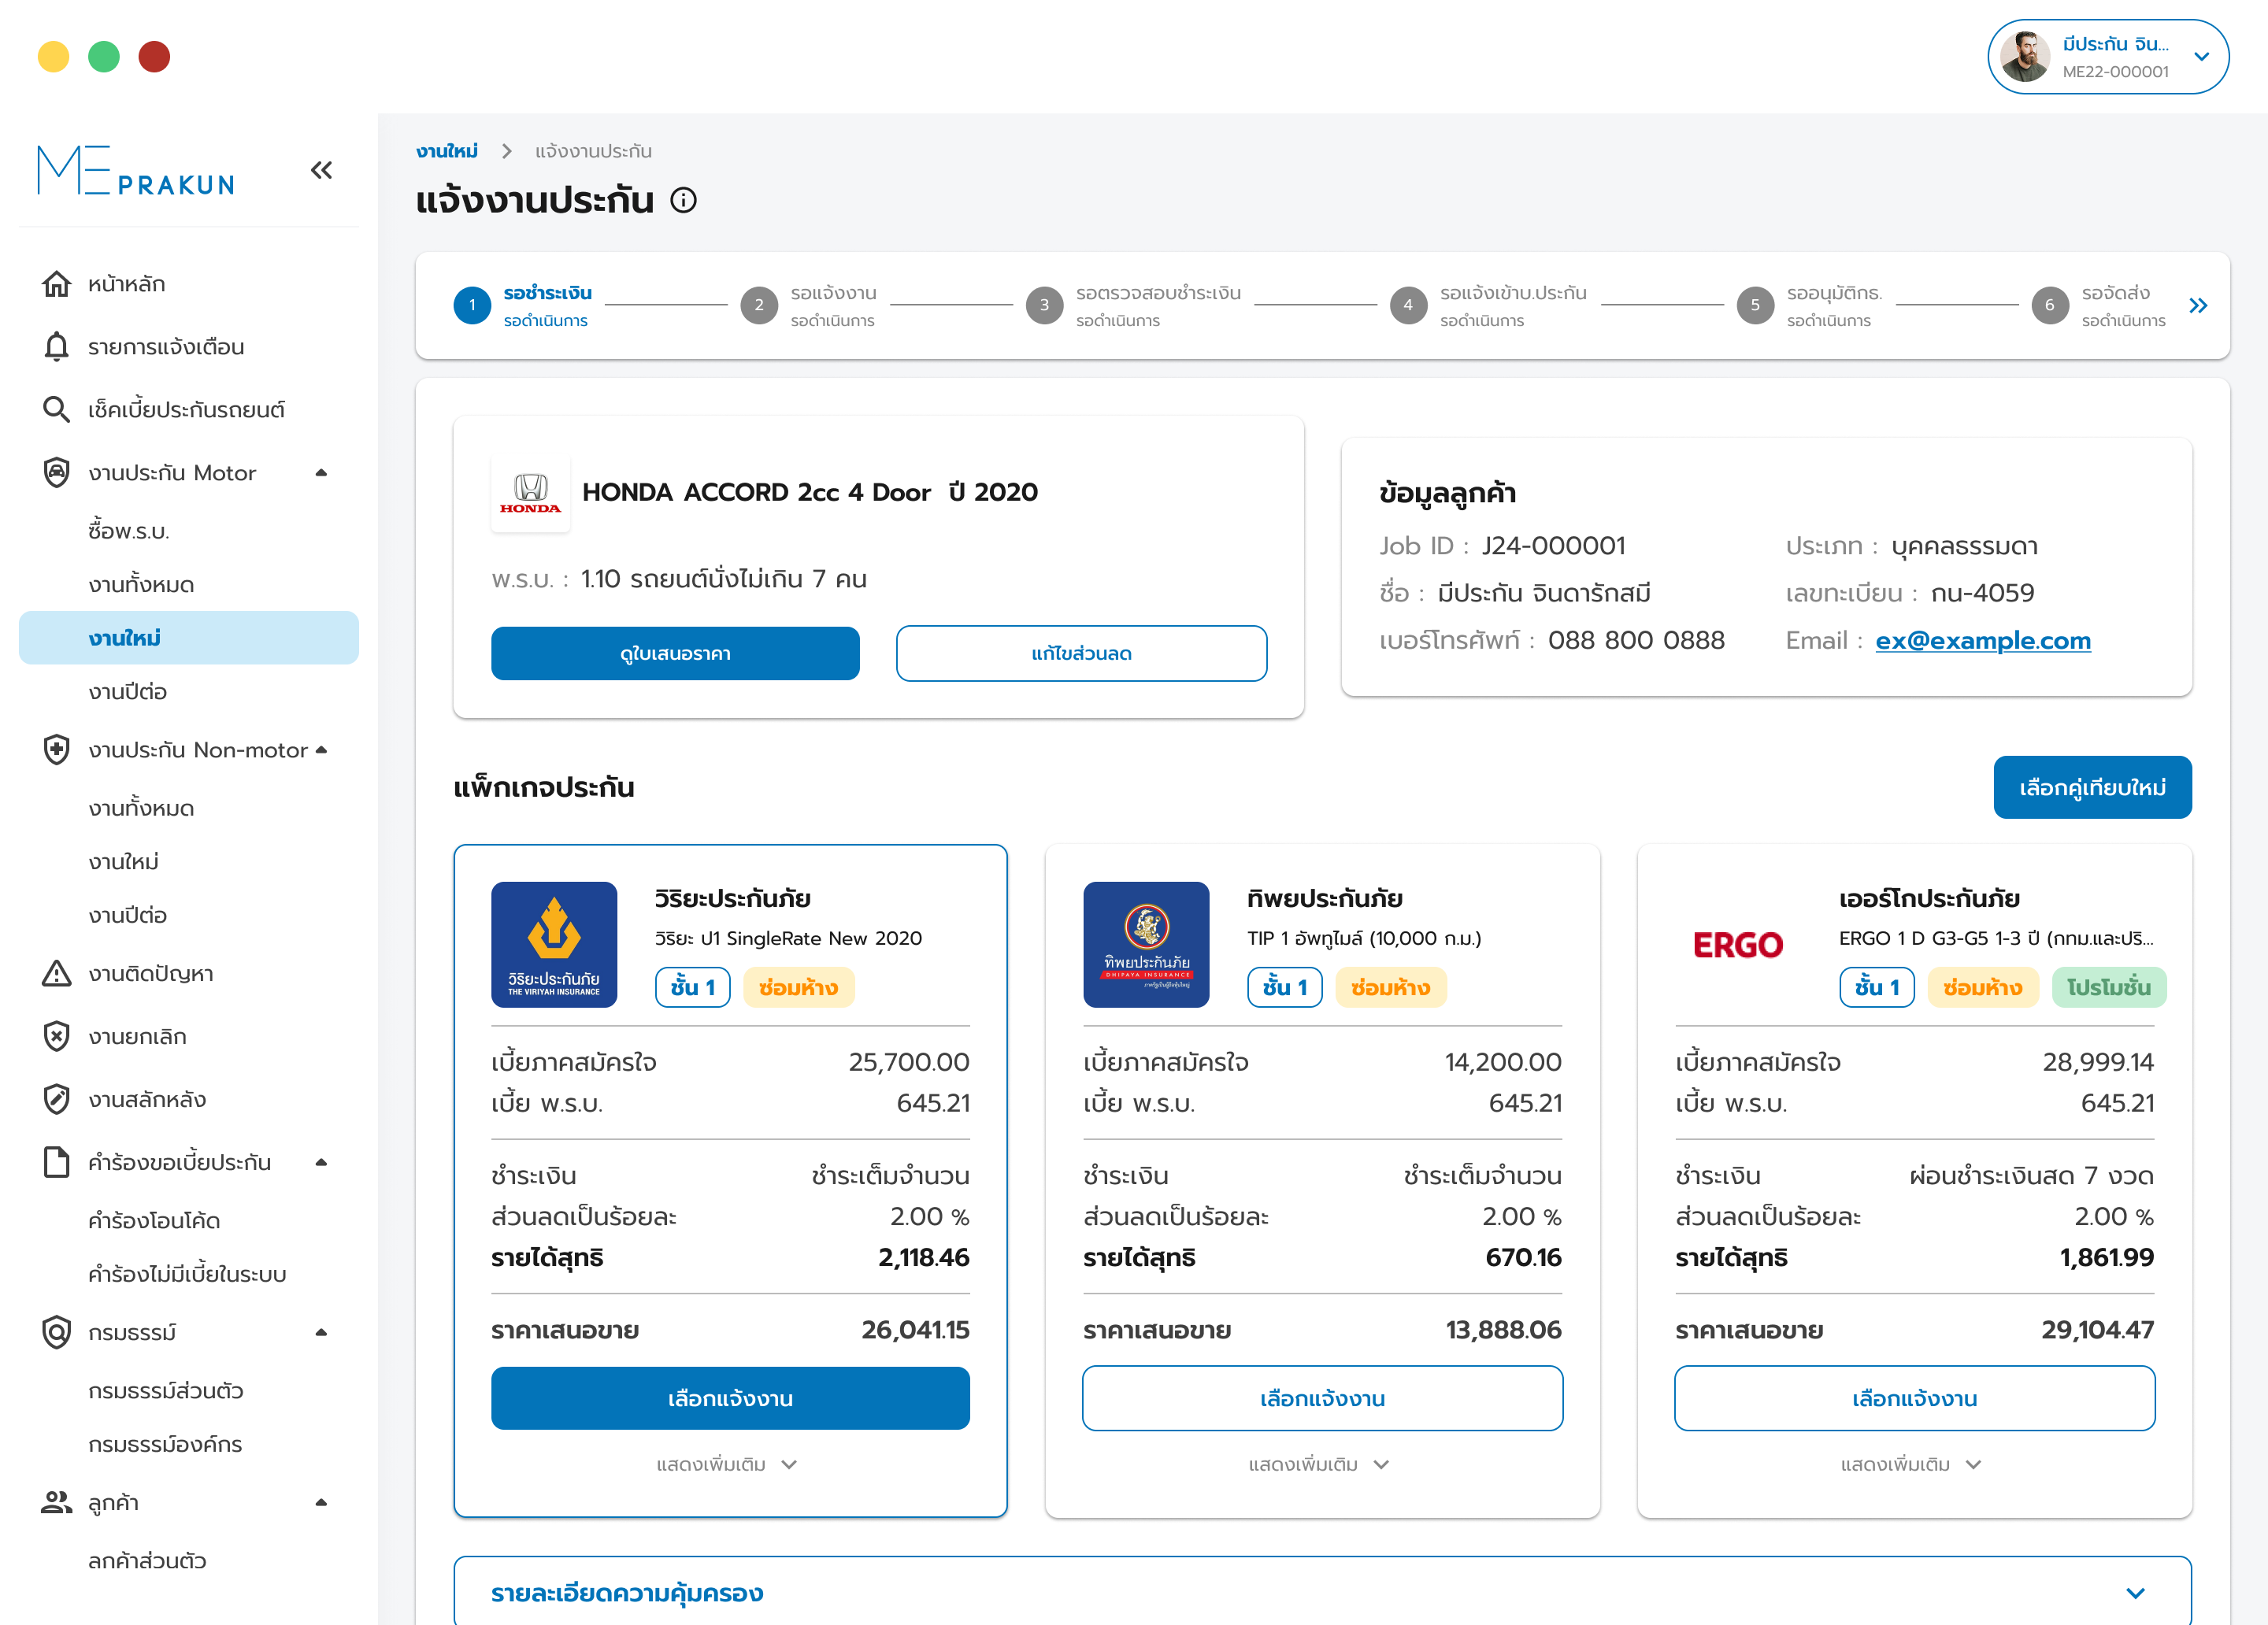This screenshot has width=2268, height=1625.
Task: Click the shield-x icon for งานยกเลิก
Action: (x=56, y=1037)
